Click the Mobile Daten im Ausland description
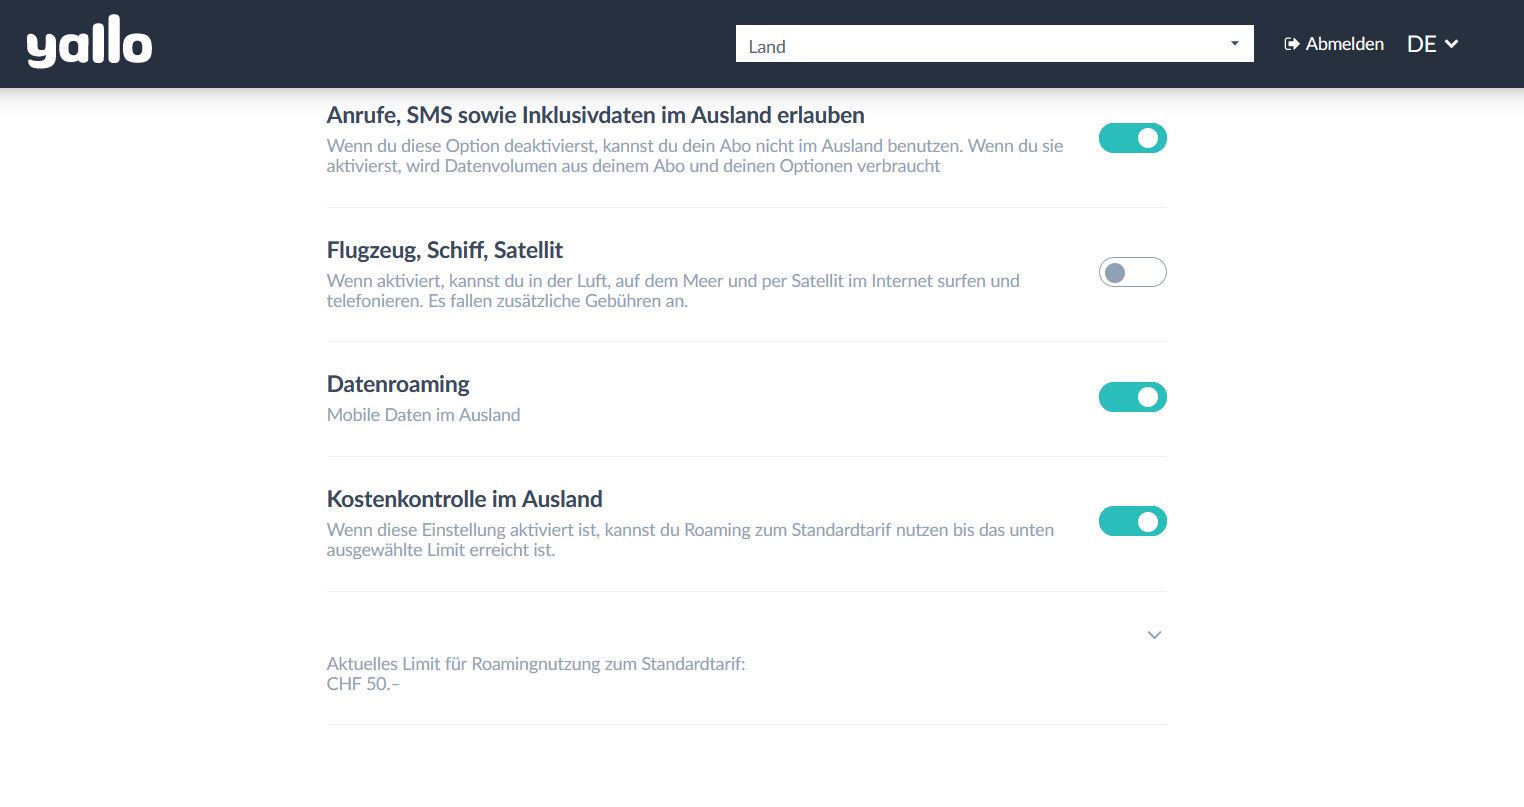Image resolution: width=1524 pixels, height=807 pixels. pyautogui.click(x=423, y=415)
